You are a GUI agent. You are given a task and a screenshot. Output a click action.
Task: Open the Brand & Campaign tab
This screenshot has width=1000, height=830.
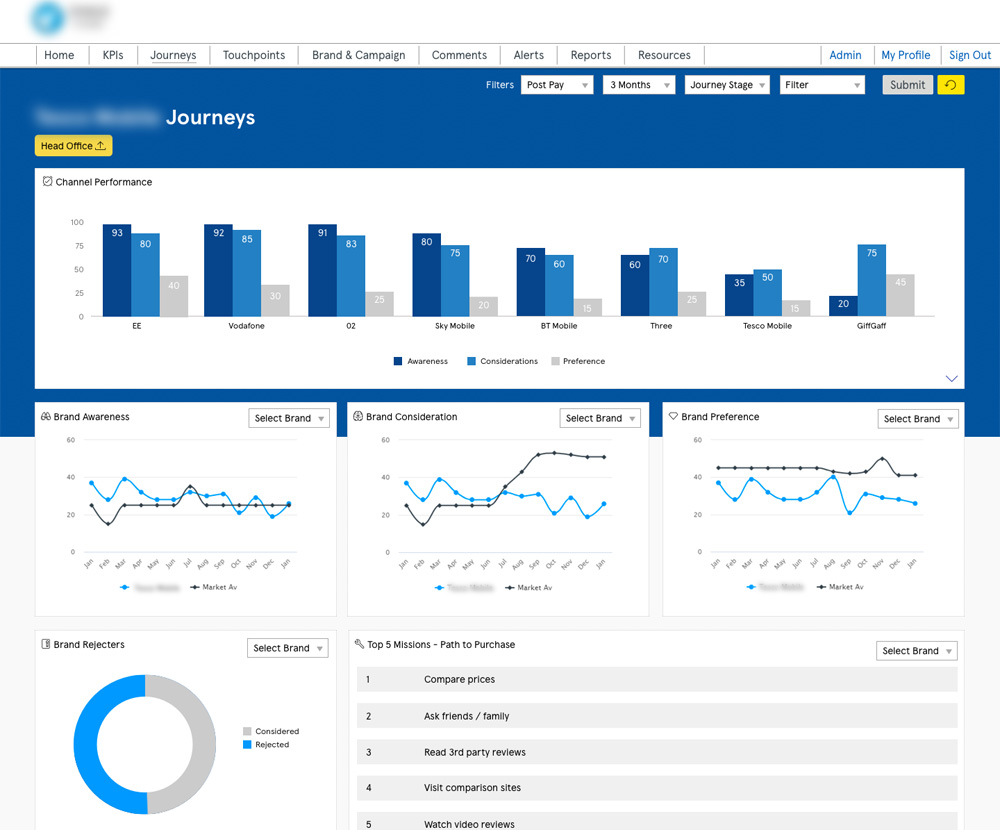tap(358, 55)
